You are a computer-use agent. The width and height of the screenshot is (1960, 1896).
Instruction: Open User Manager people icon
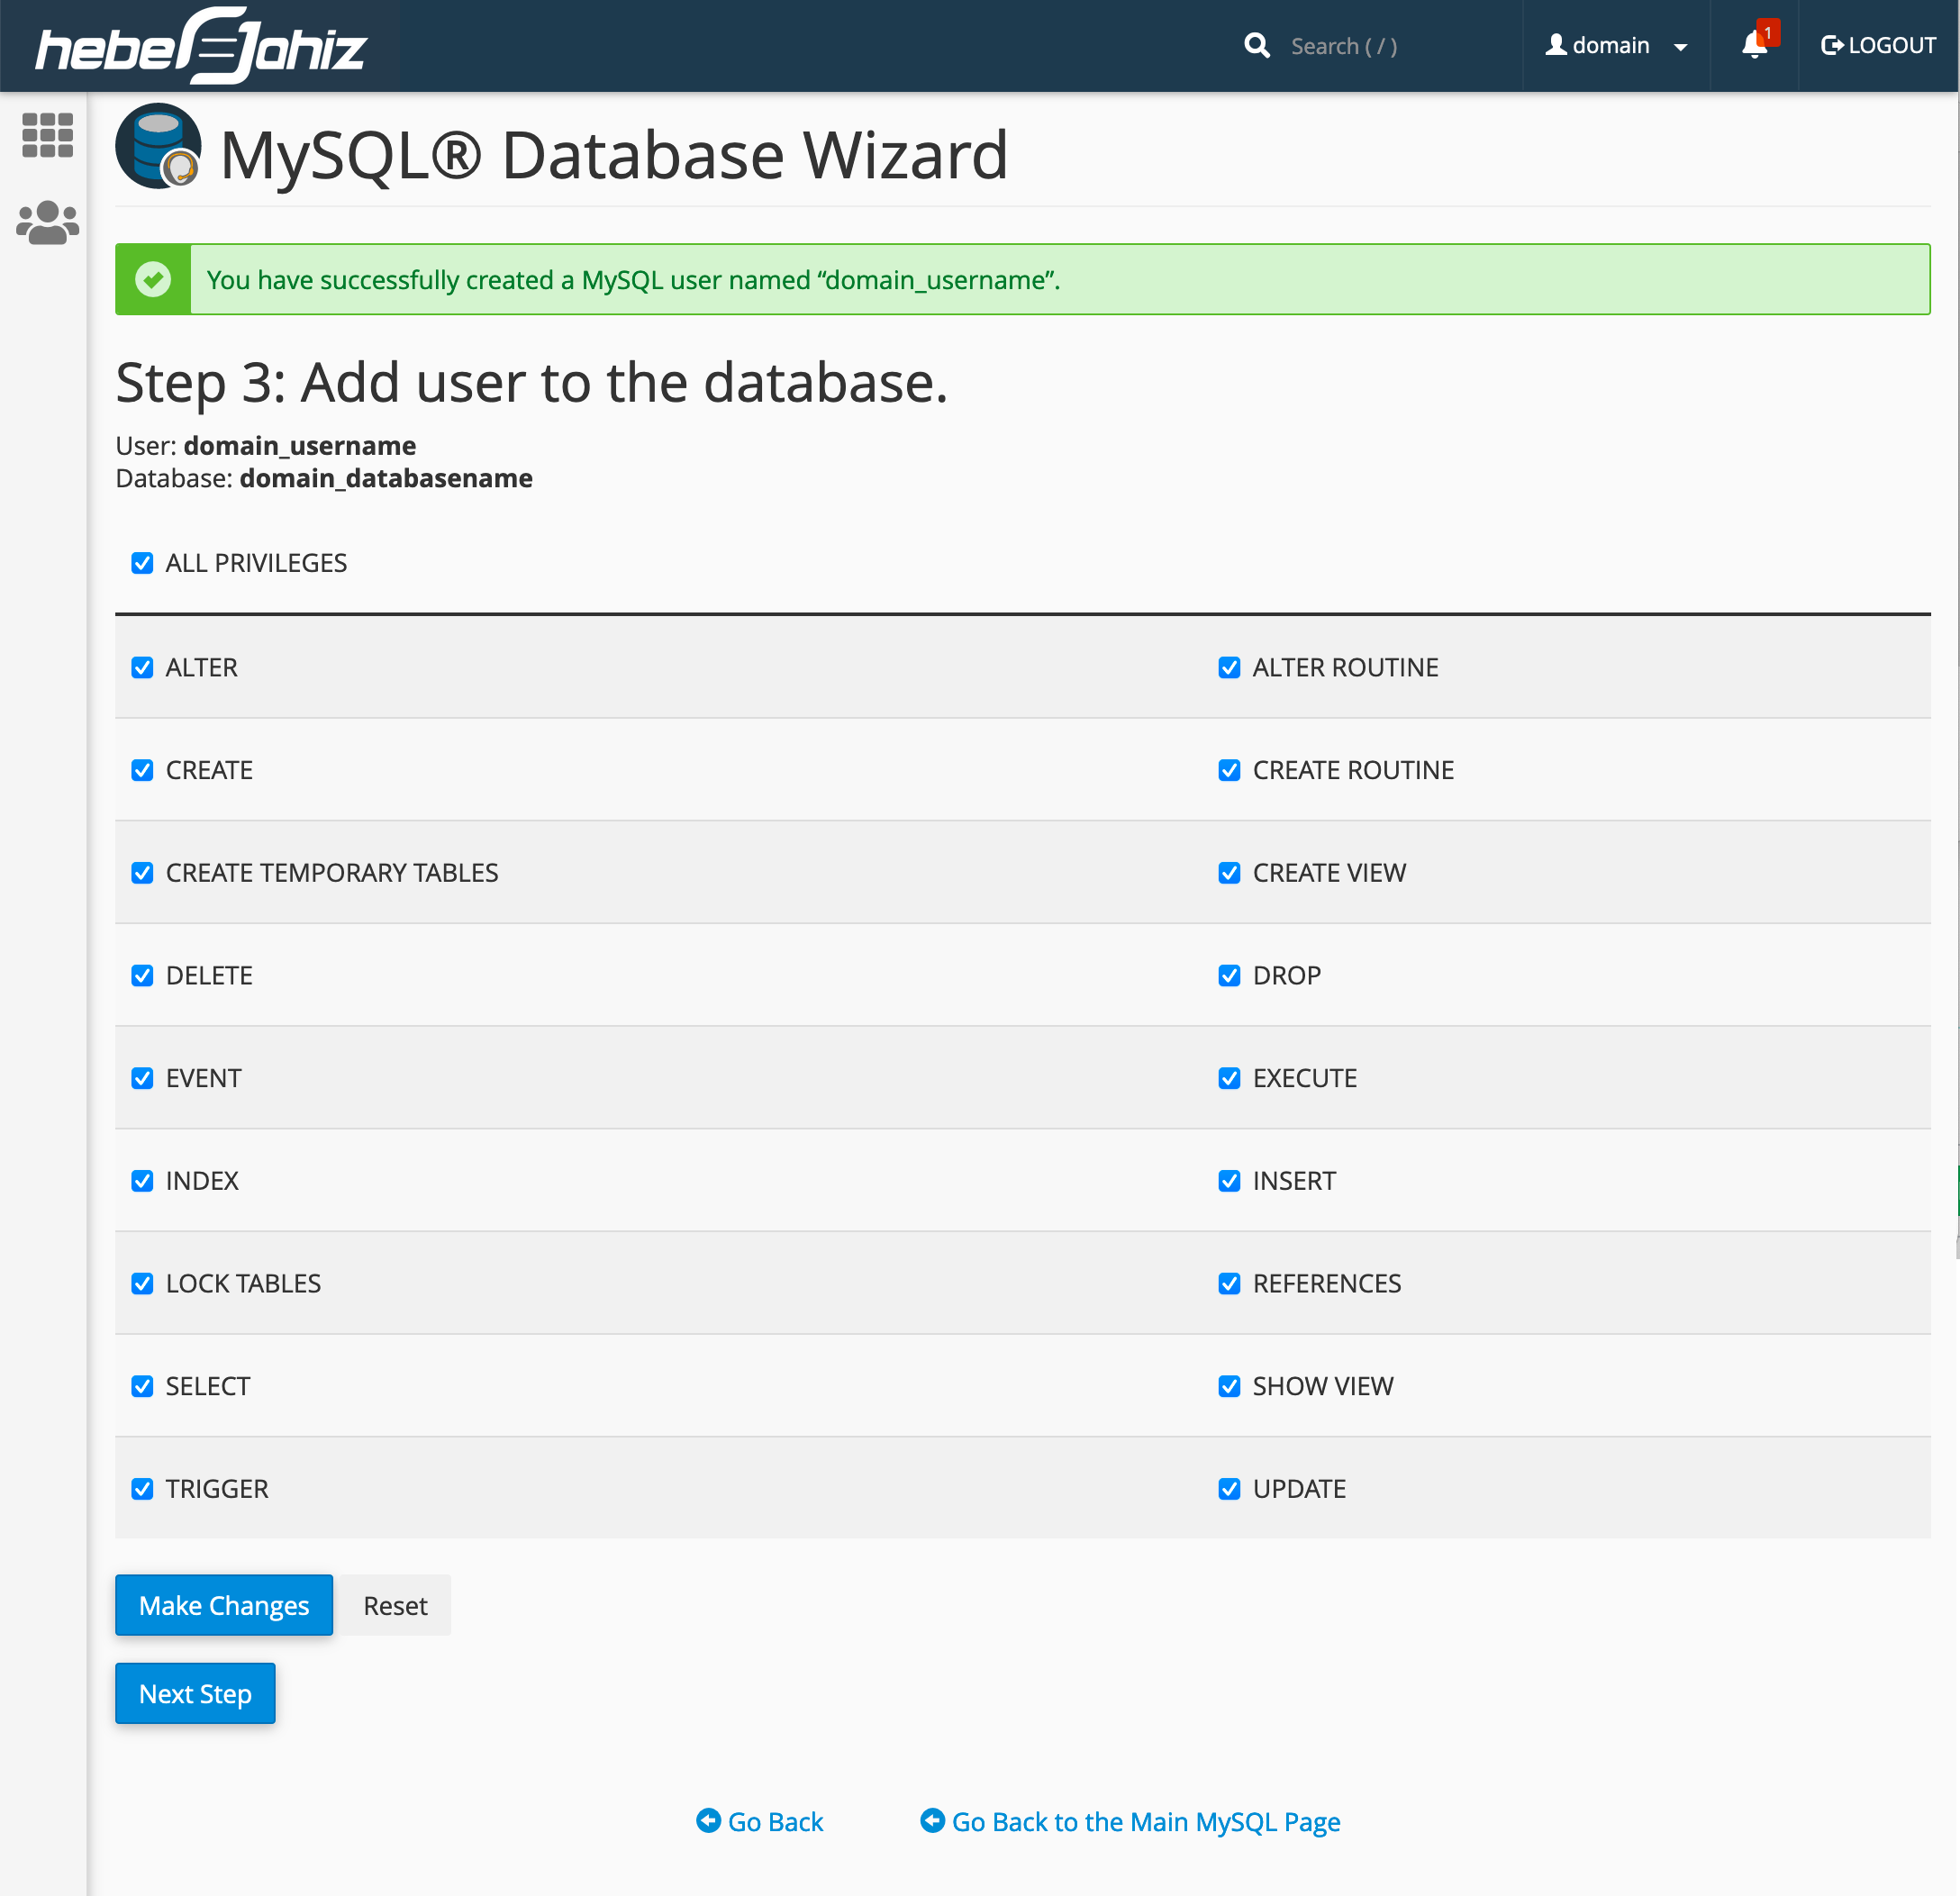tap(47, 223)
